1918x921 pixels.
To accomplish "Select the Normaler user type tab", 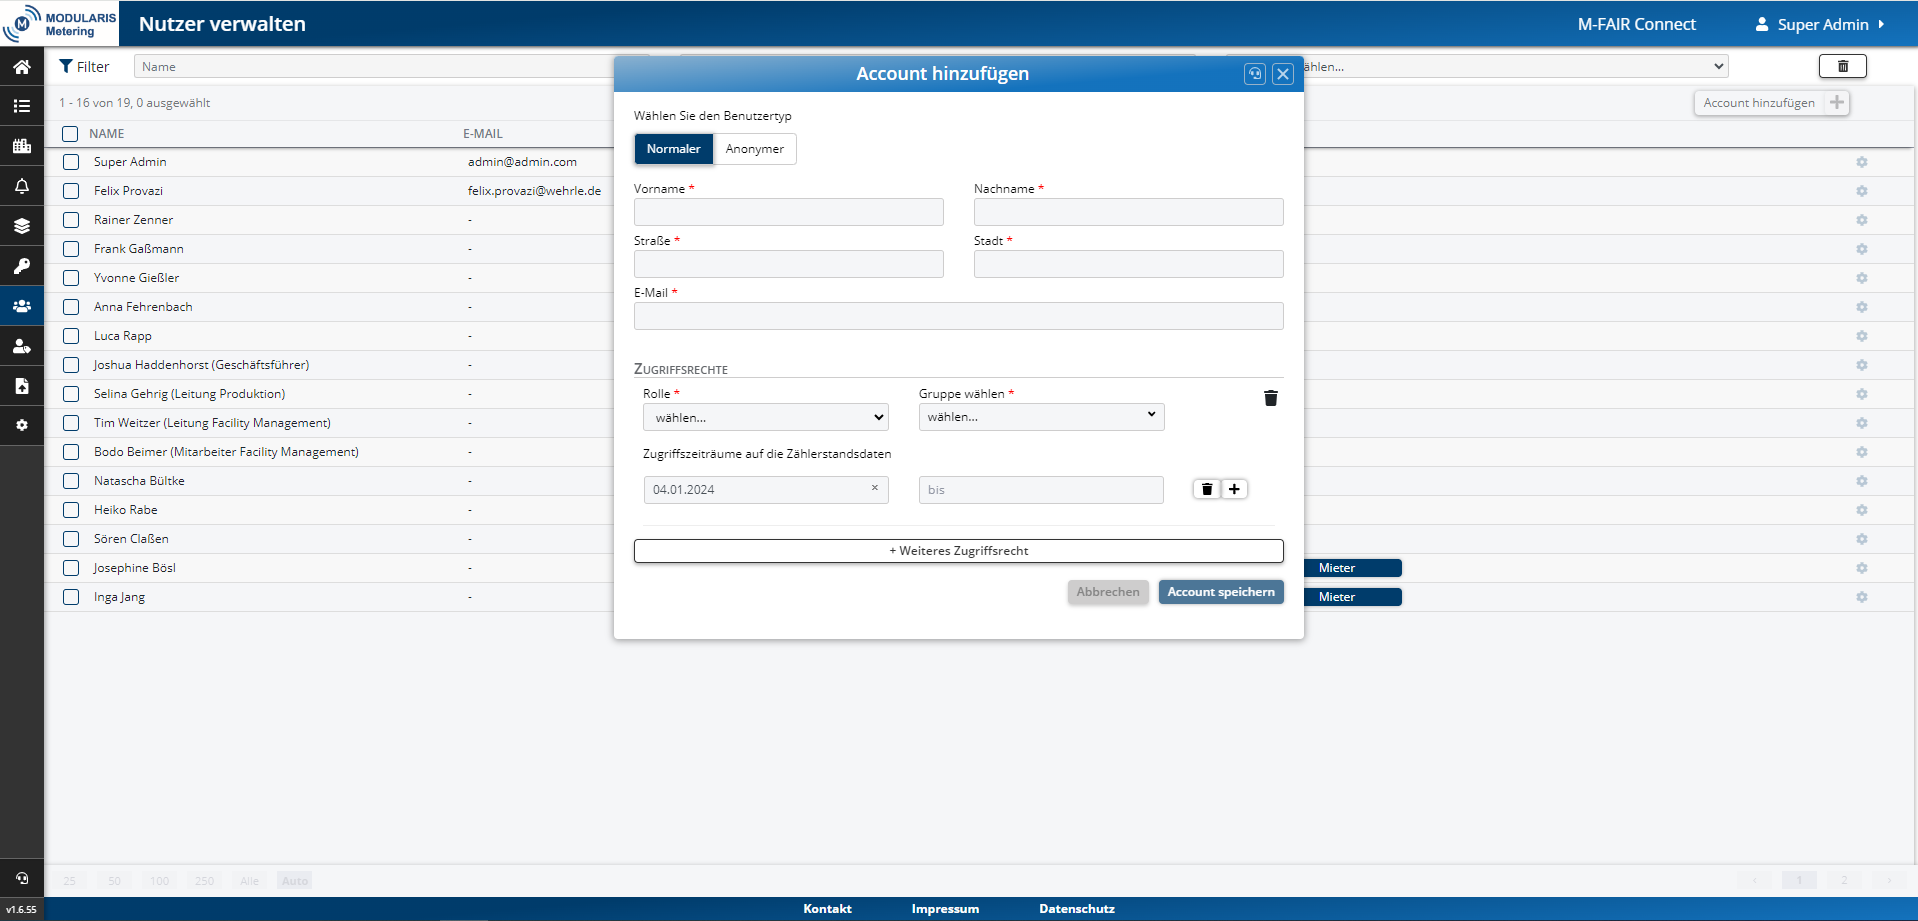I will point(673,149).
